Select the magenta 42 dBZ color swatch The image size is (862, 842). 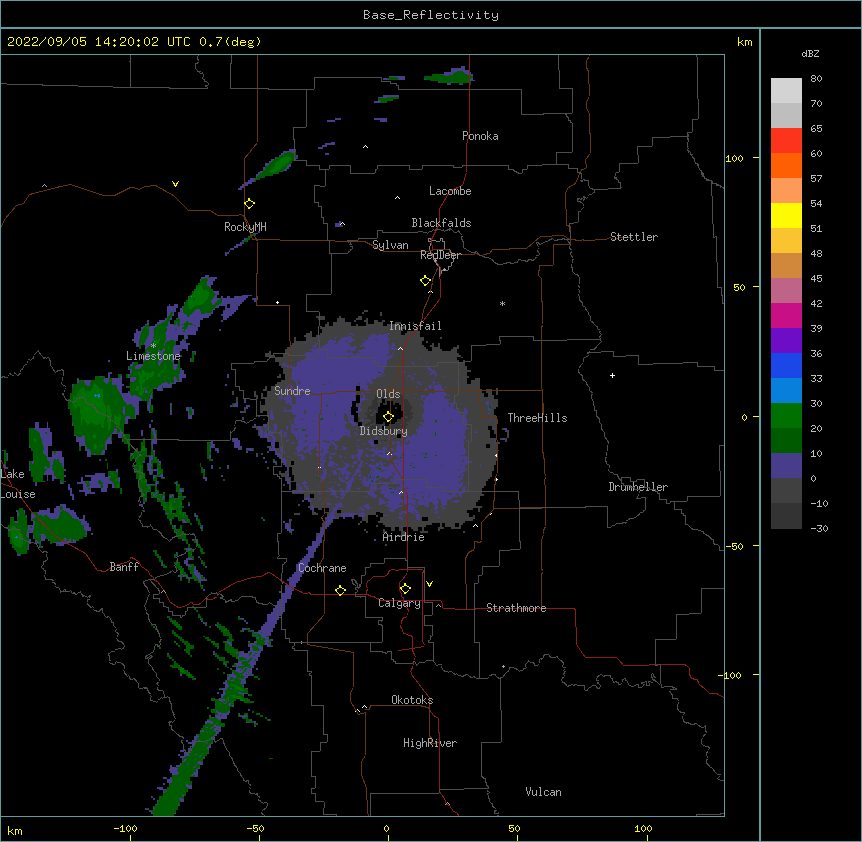pyautogui.click(x=786, y=316)
